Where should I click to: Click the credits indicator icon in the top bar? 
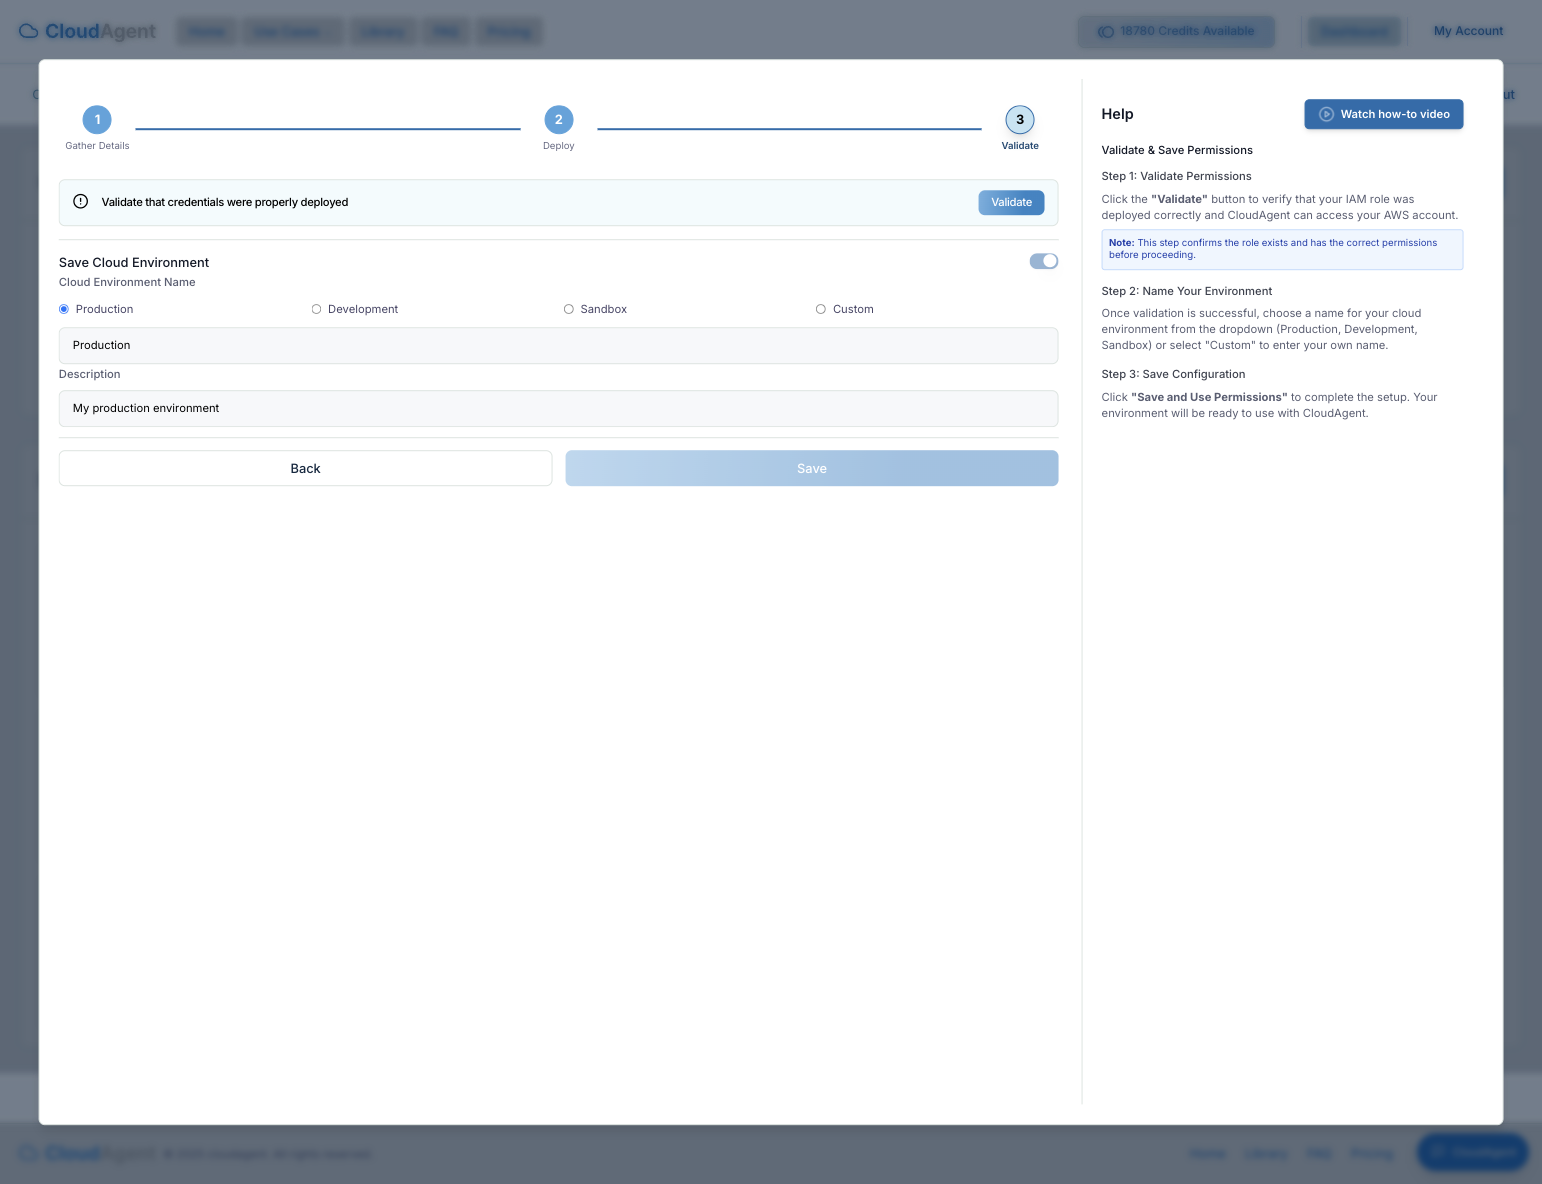point(1105,31)
